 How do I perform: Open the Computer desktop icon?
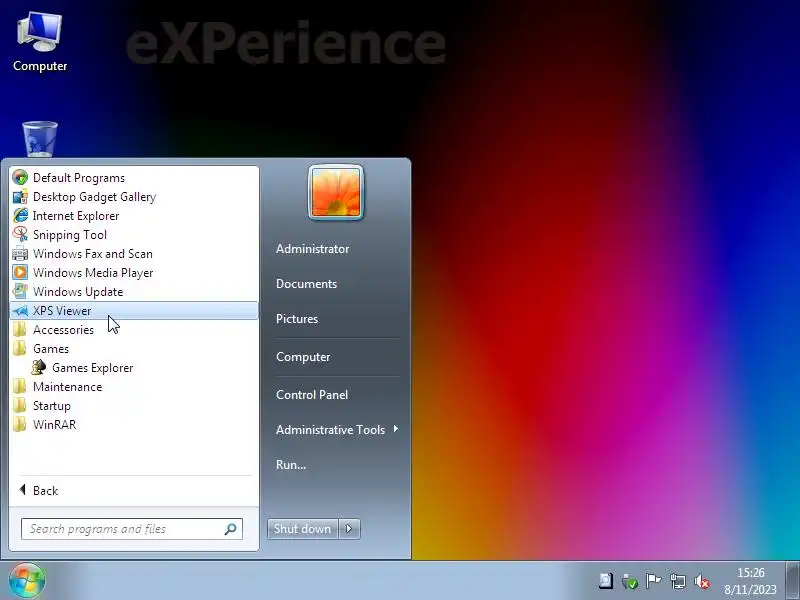click(40, 42)
